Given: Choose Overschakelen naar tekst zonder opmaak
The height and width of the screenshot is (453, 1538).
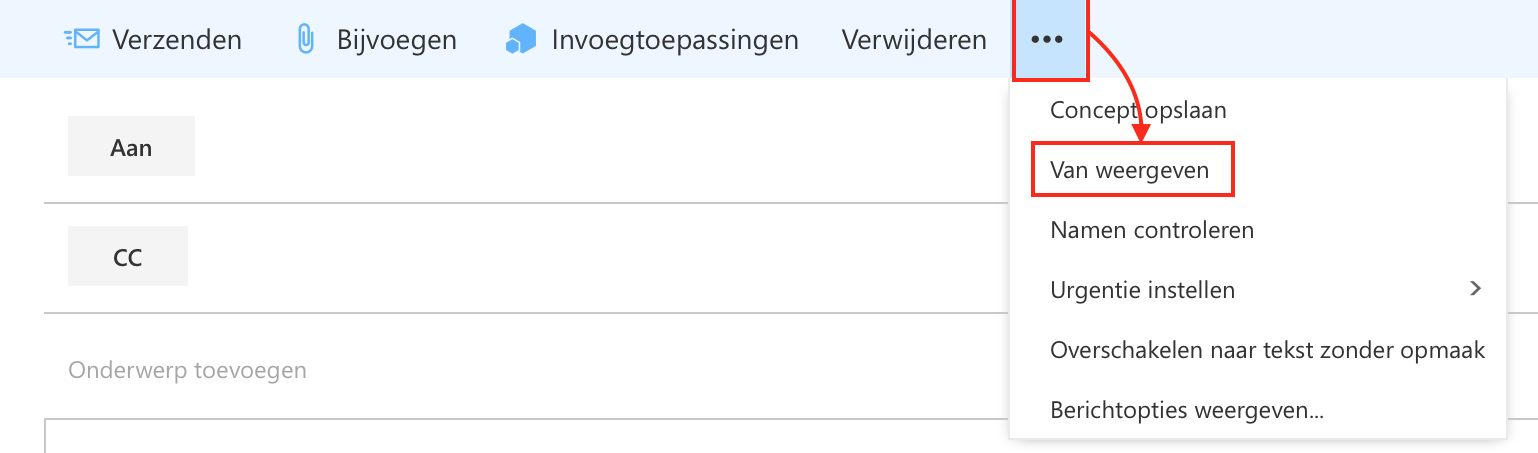Looking at the screenshot, I should [x=1267, y=350].
